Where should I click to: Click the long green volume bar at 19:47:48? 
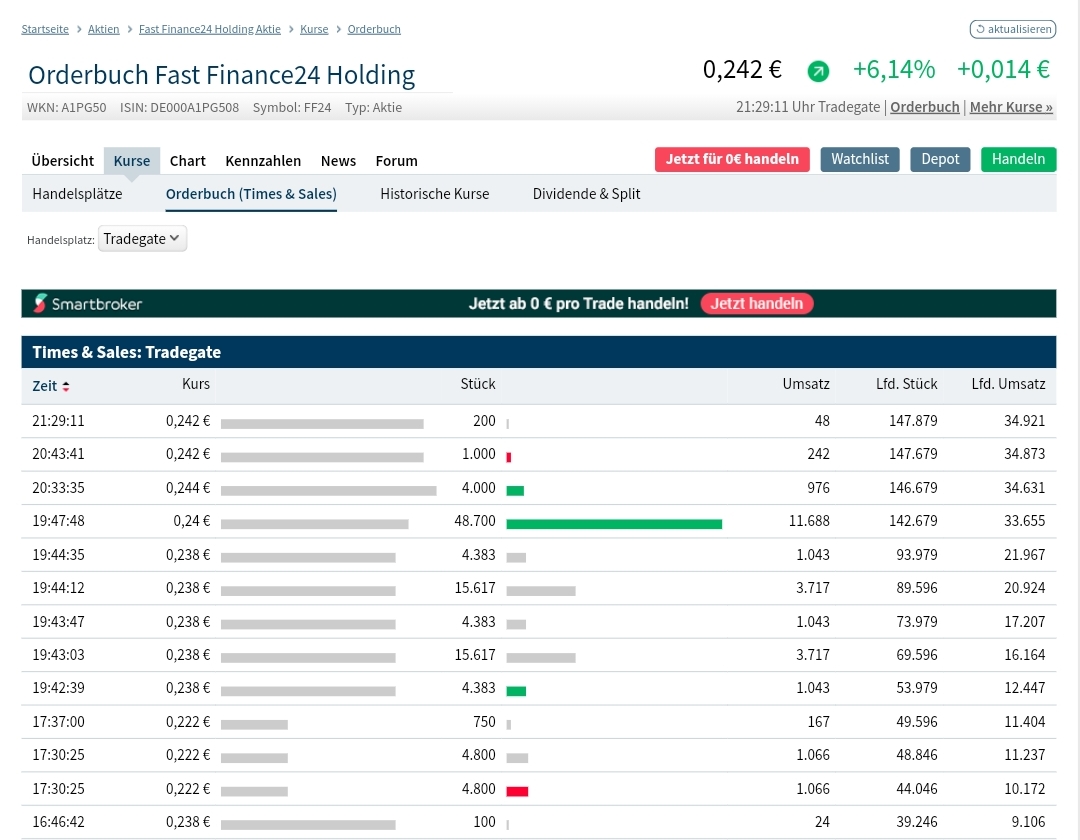tap(614, 523)
